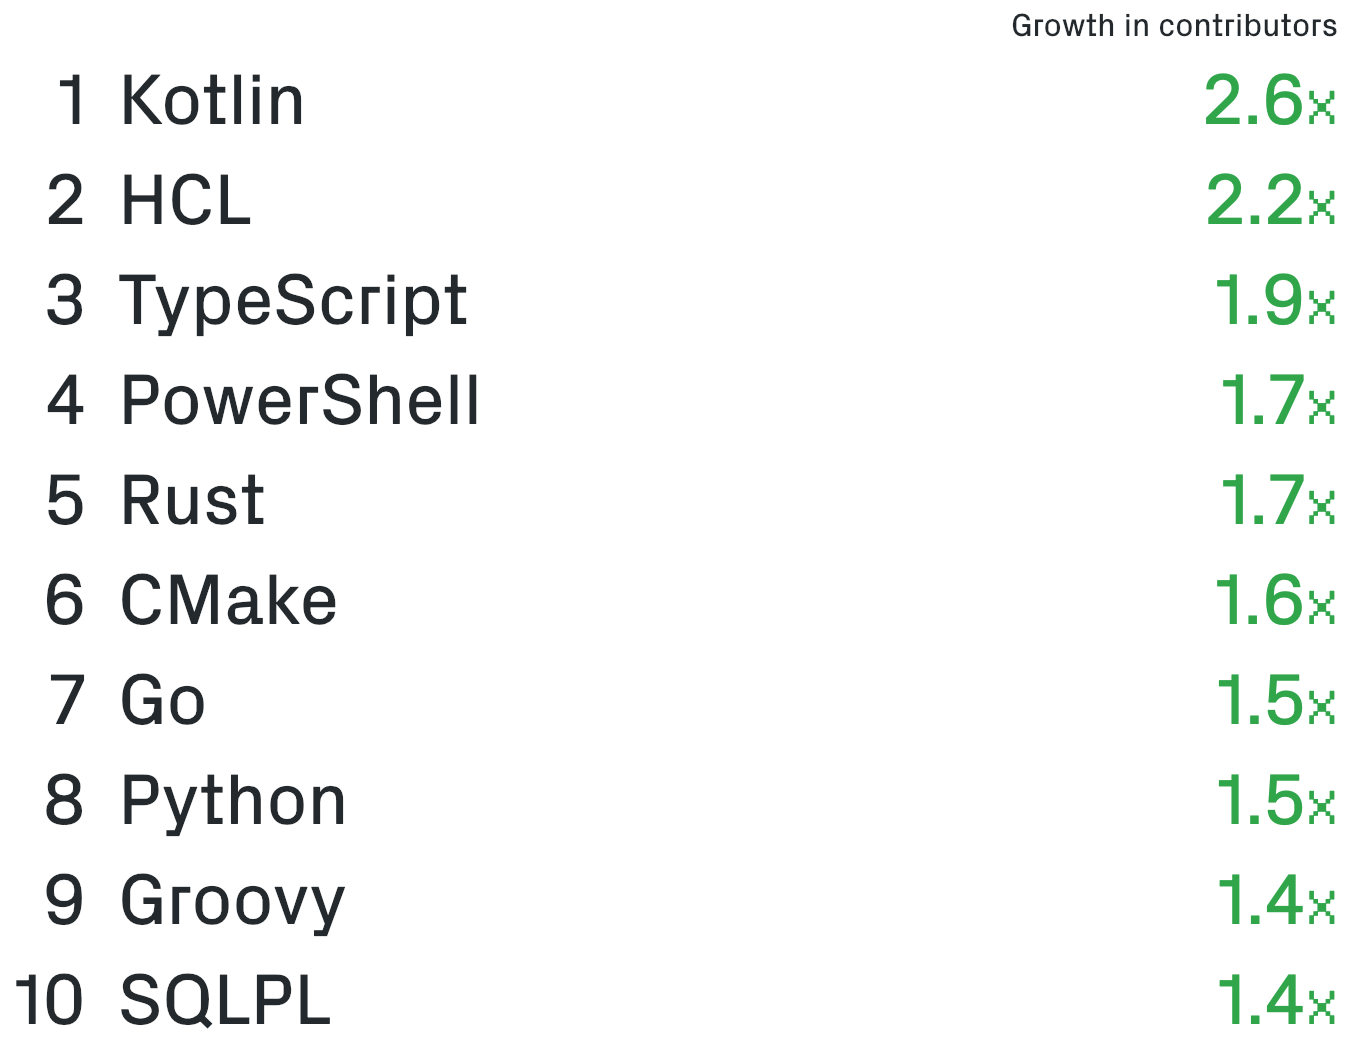Screen dimensions: 1370x1052
Task: Click the Python language name
Action: tap(233, 801)
